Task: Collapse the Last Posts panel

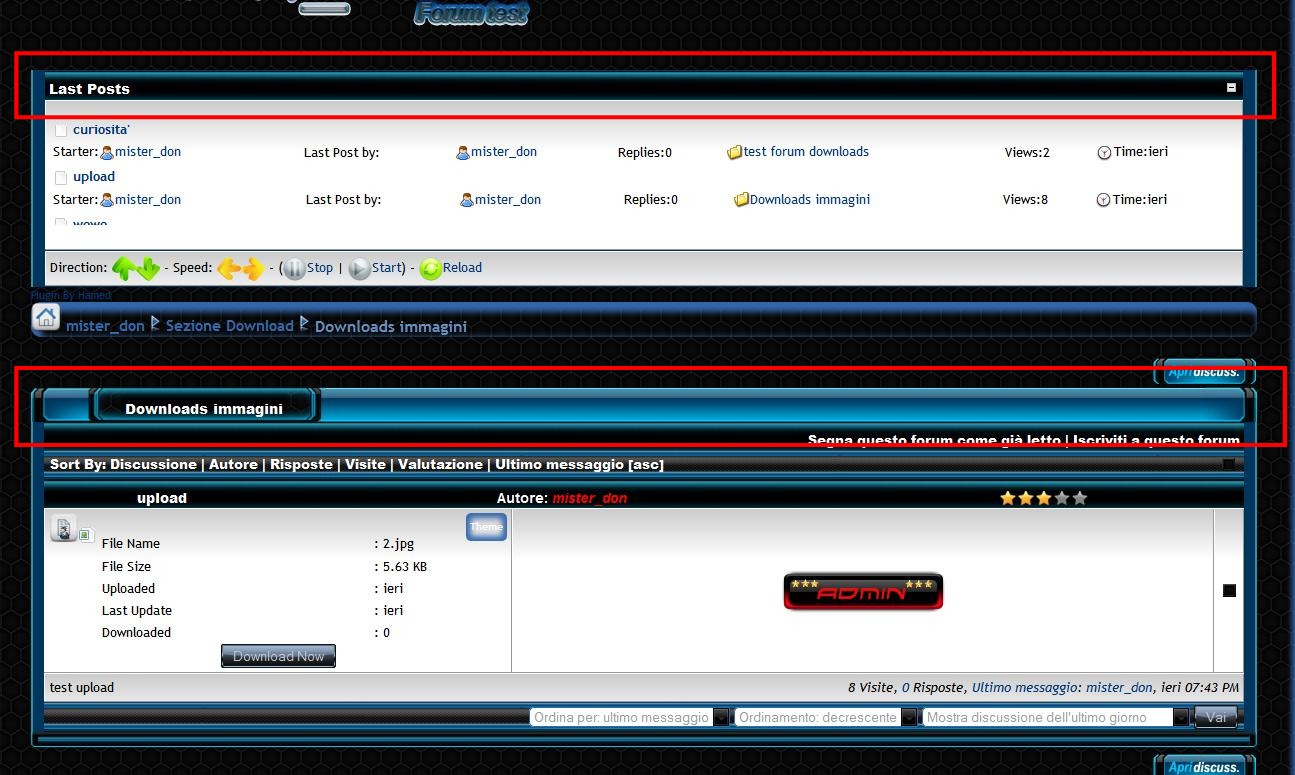Action: (x=1231, y=88)
